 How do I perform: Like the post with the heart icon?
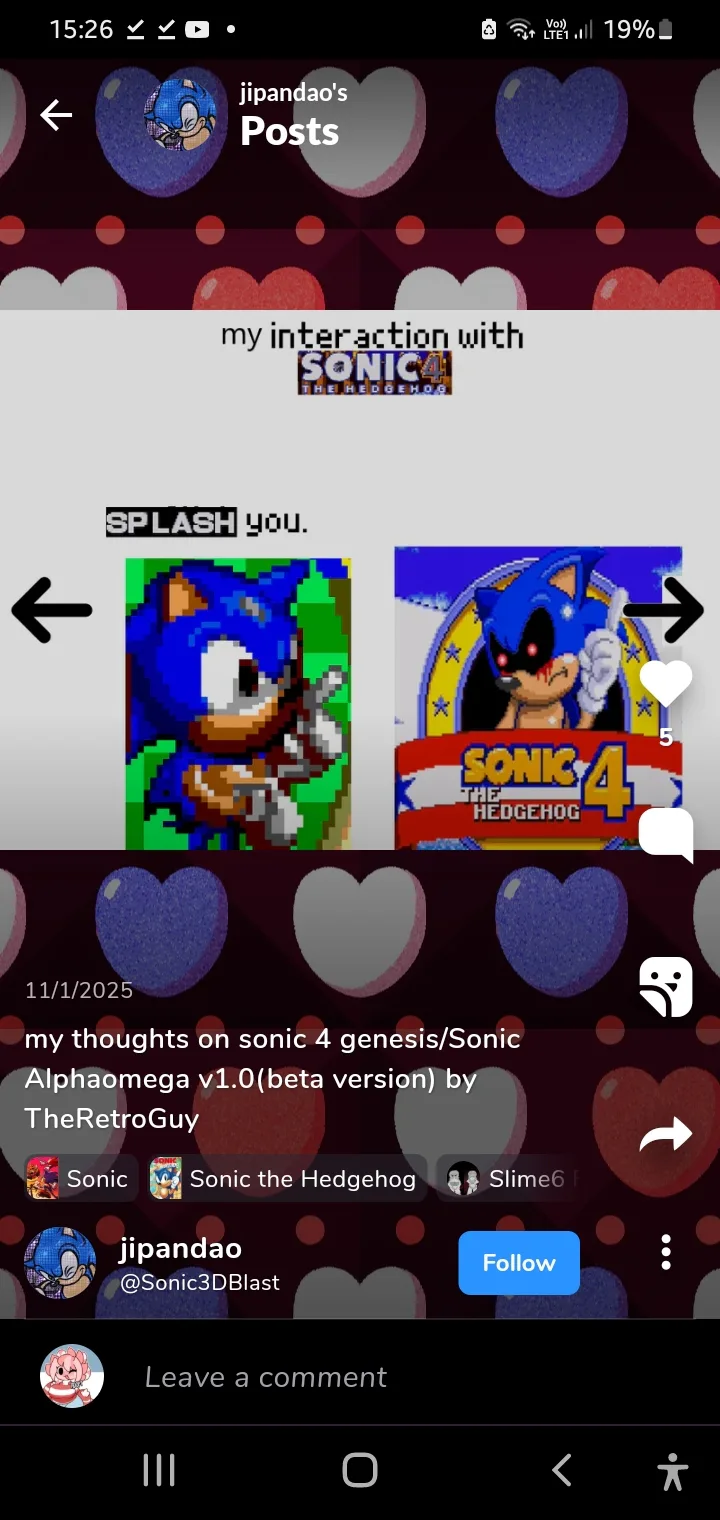pos(666,684)
